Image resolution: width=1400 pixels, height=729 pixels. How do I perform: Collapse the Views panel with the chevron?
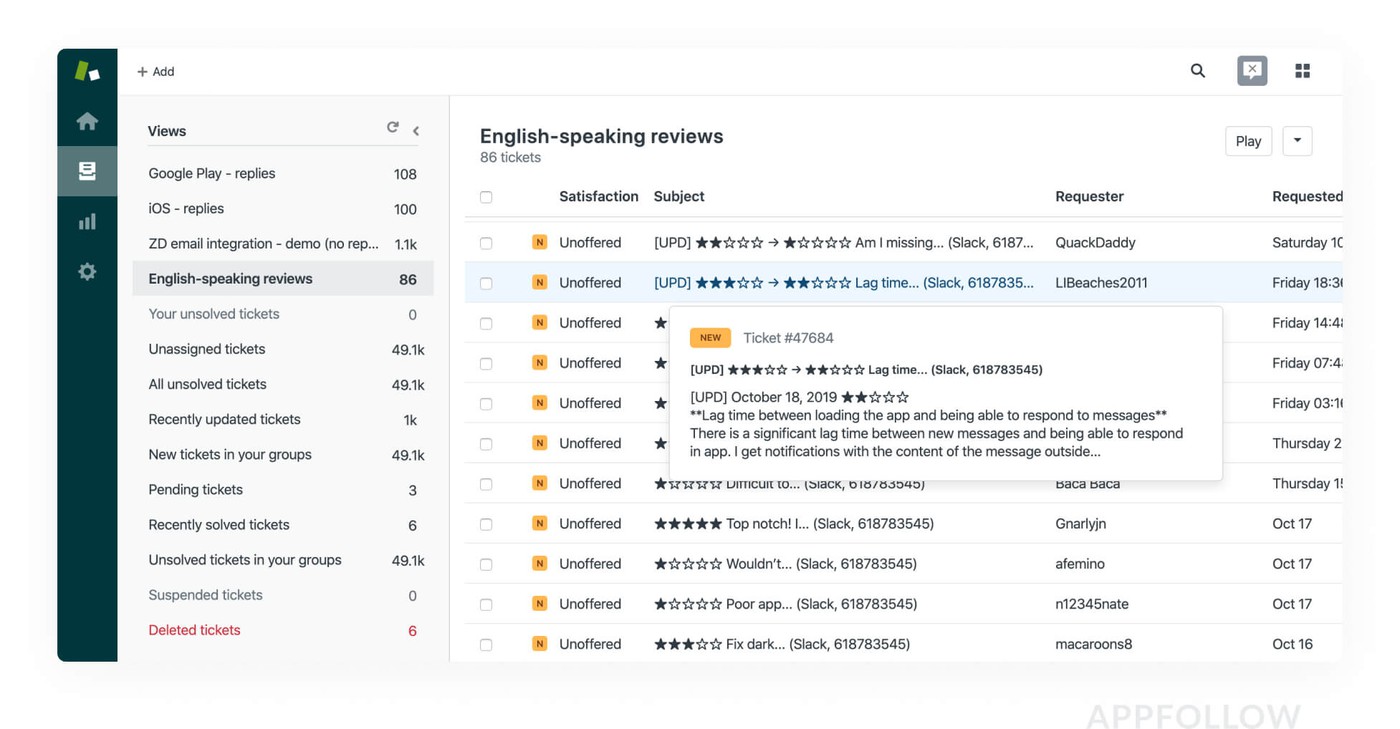[416, 131]
